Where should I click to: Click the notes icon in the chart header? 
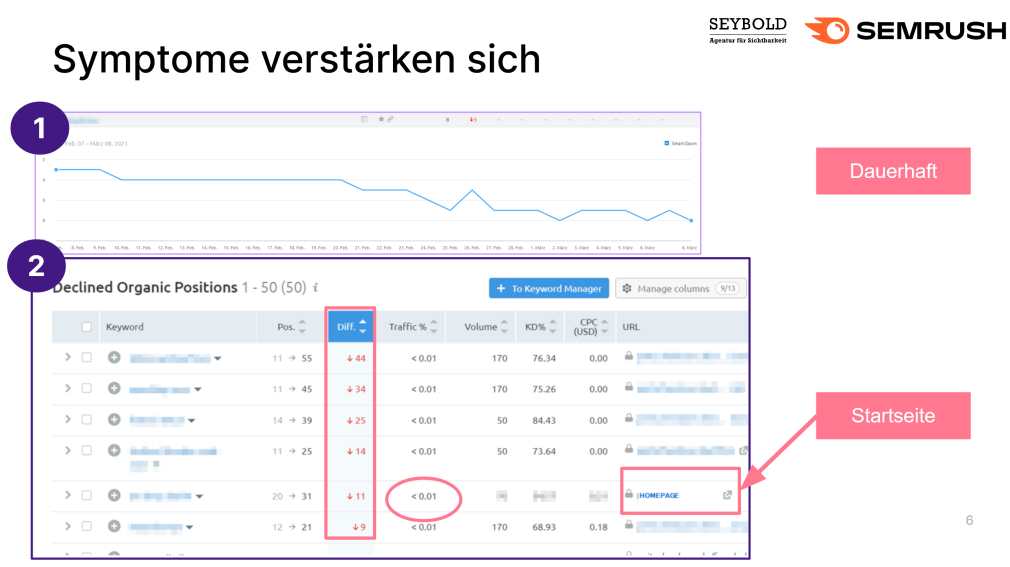tap(364, 119)
